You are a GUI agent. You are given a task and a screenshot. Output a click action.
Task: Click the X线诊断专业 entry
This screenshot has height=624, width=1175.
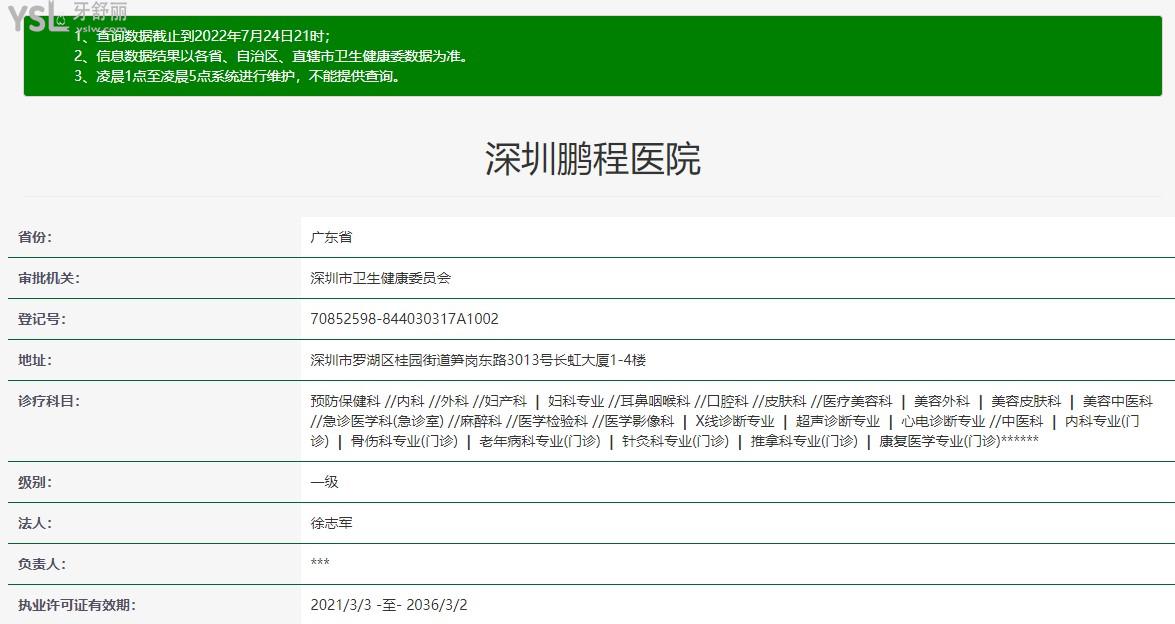734,422
